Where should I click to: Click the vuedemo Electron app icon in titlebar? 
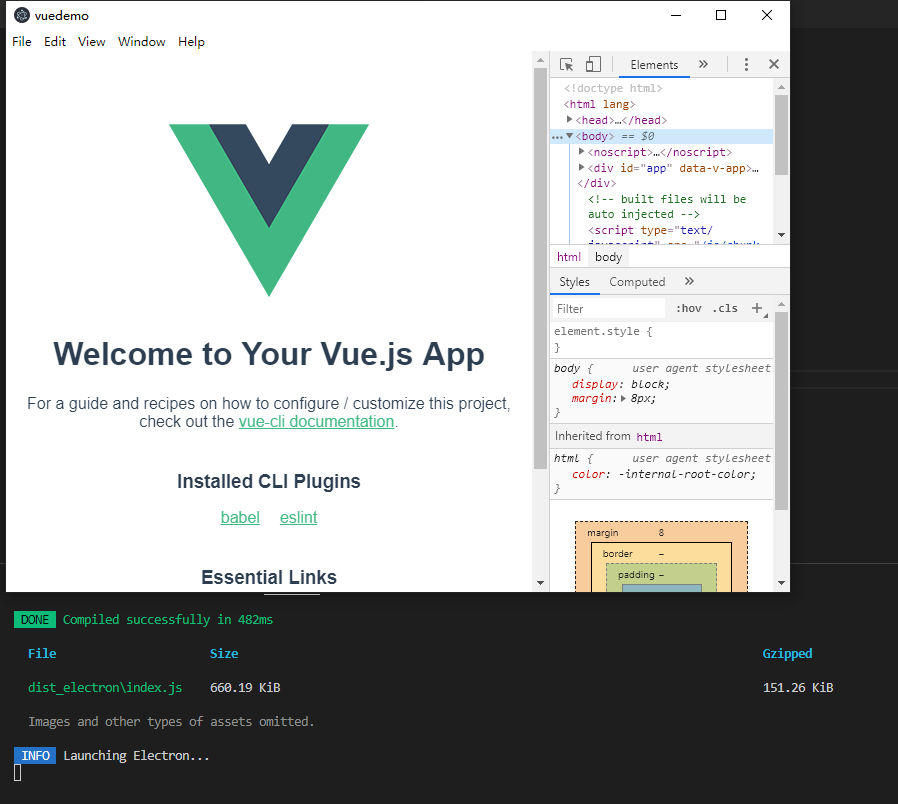click(22, 15)
